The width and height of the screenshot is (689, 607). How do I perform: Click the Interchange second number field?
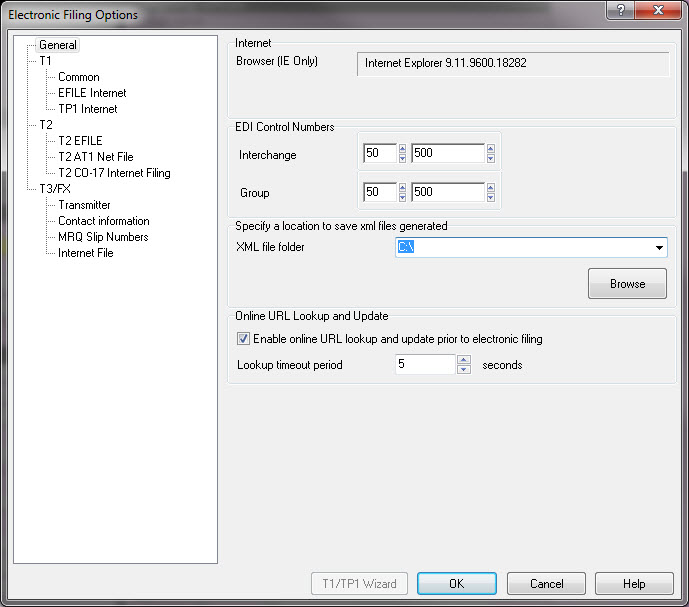(448, 153)
